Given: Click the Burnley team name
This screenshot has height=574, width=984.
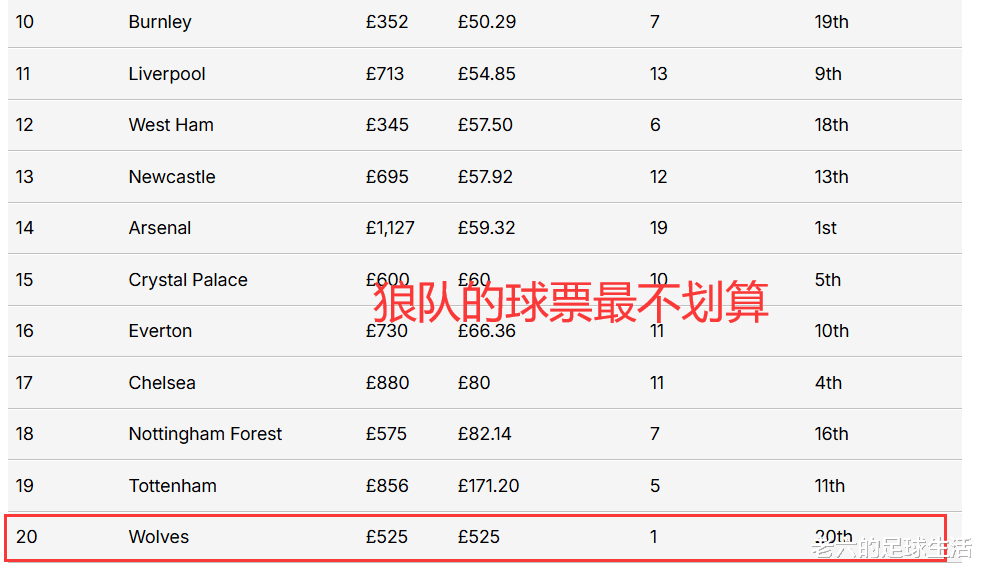Looking at the screenshot, I should pos(160,22).
